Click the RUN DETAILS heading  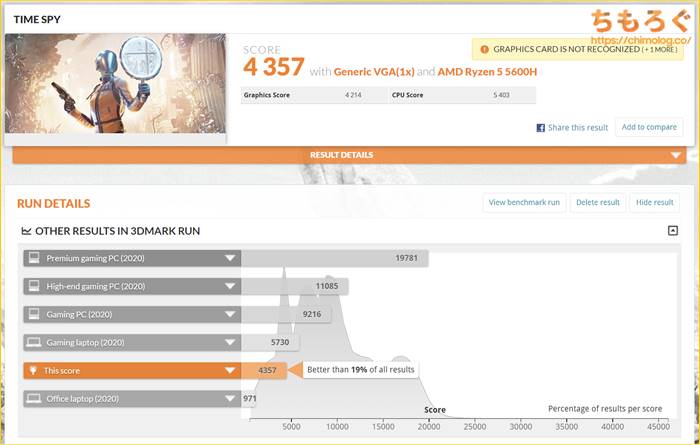point(54,204)
